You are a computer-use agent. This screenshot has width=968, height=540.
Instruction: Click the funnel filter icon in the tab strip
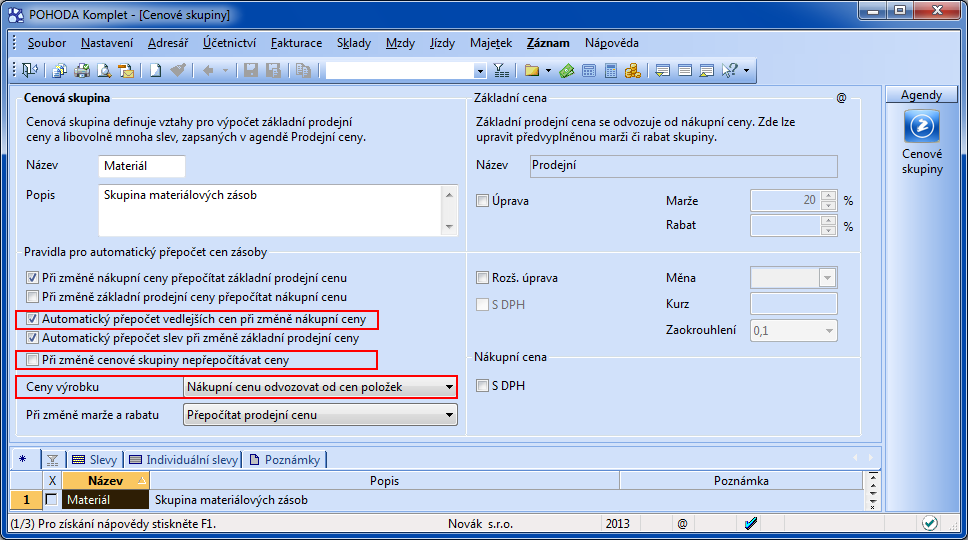tap(52, 460)
